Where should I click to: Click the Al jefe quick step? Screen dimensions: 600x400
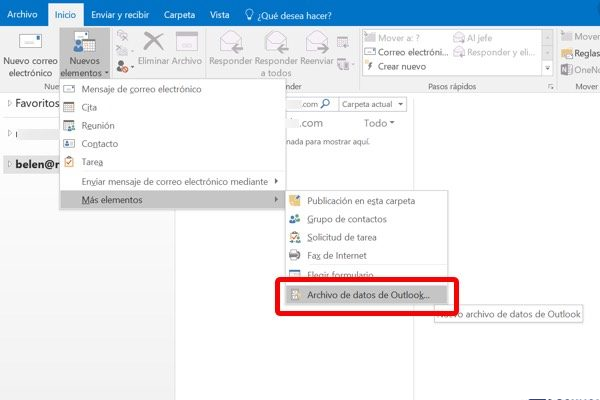point(472,38)
